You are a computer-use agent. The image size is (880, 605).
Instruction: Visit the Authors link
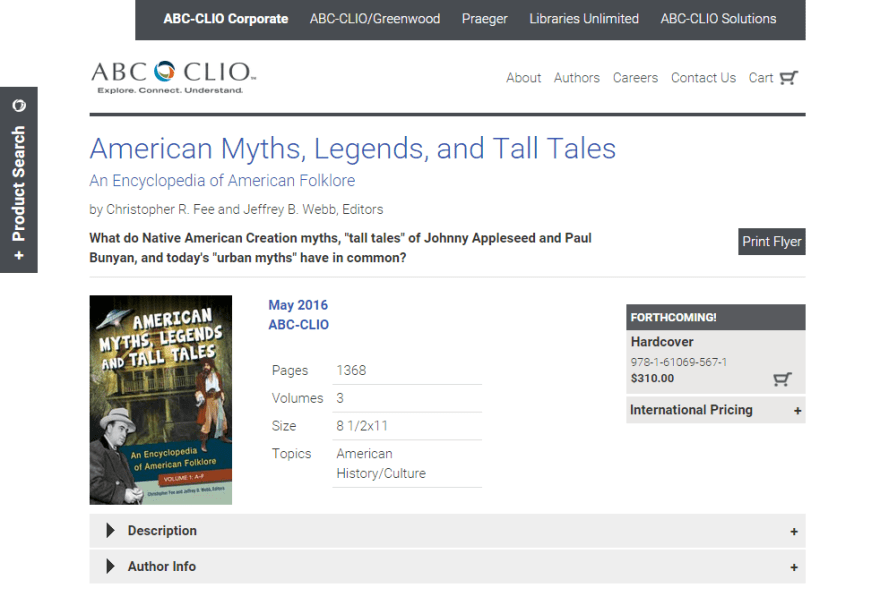click(577, 78)
